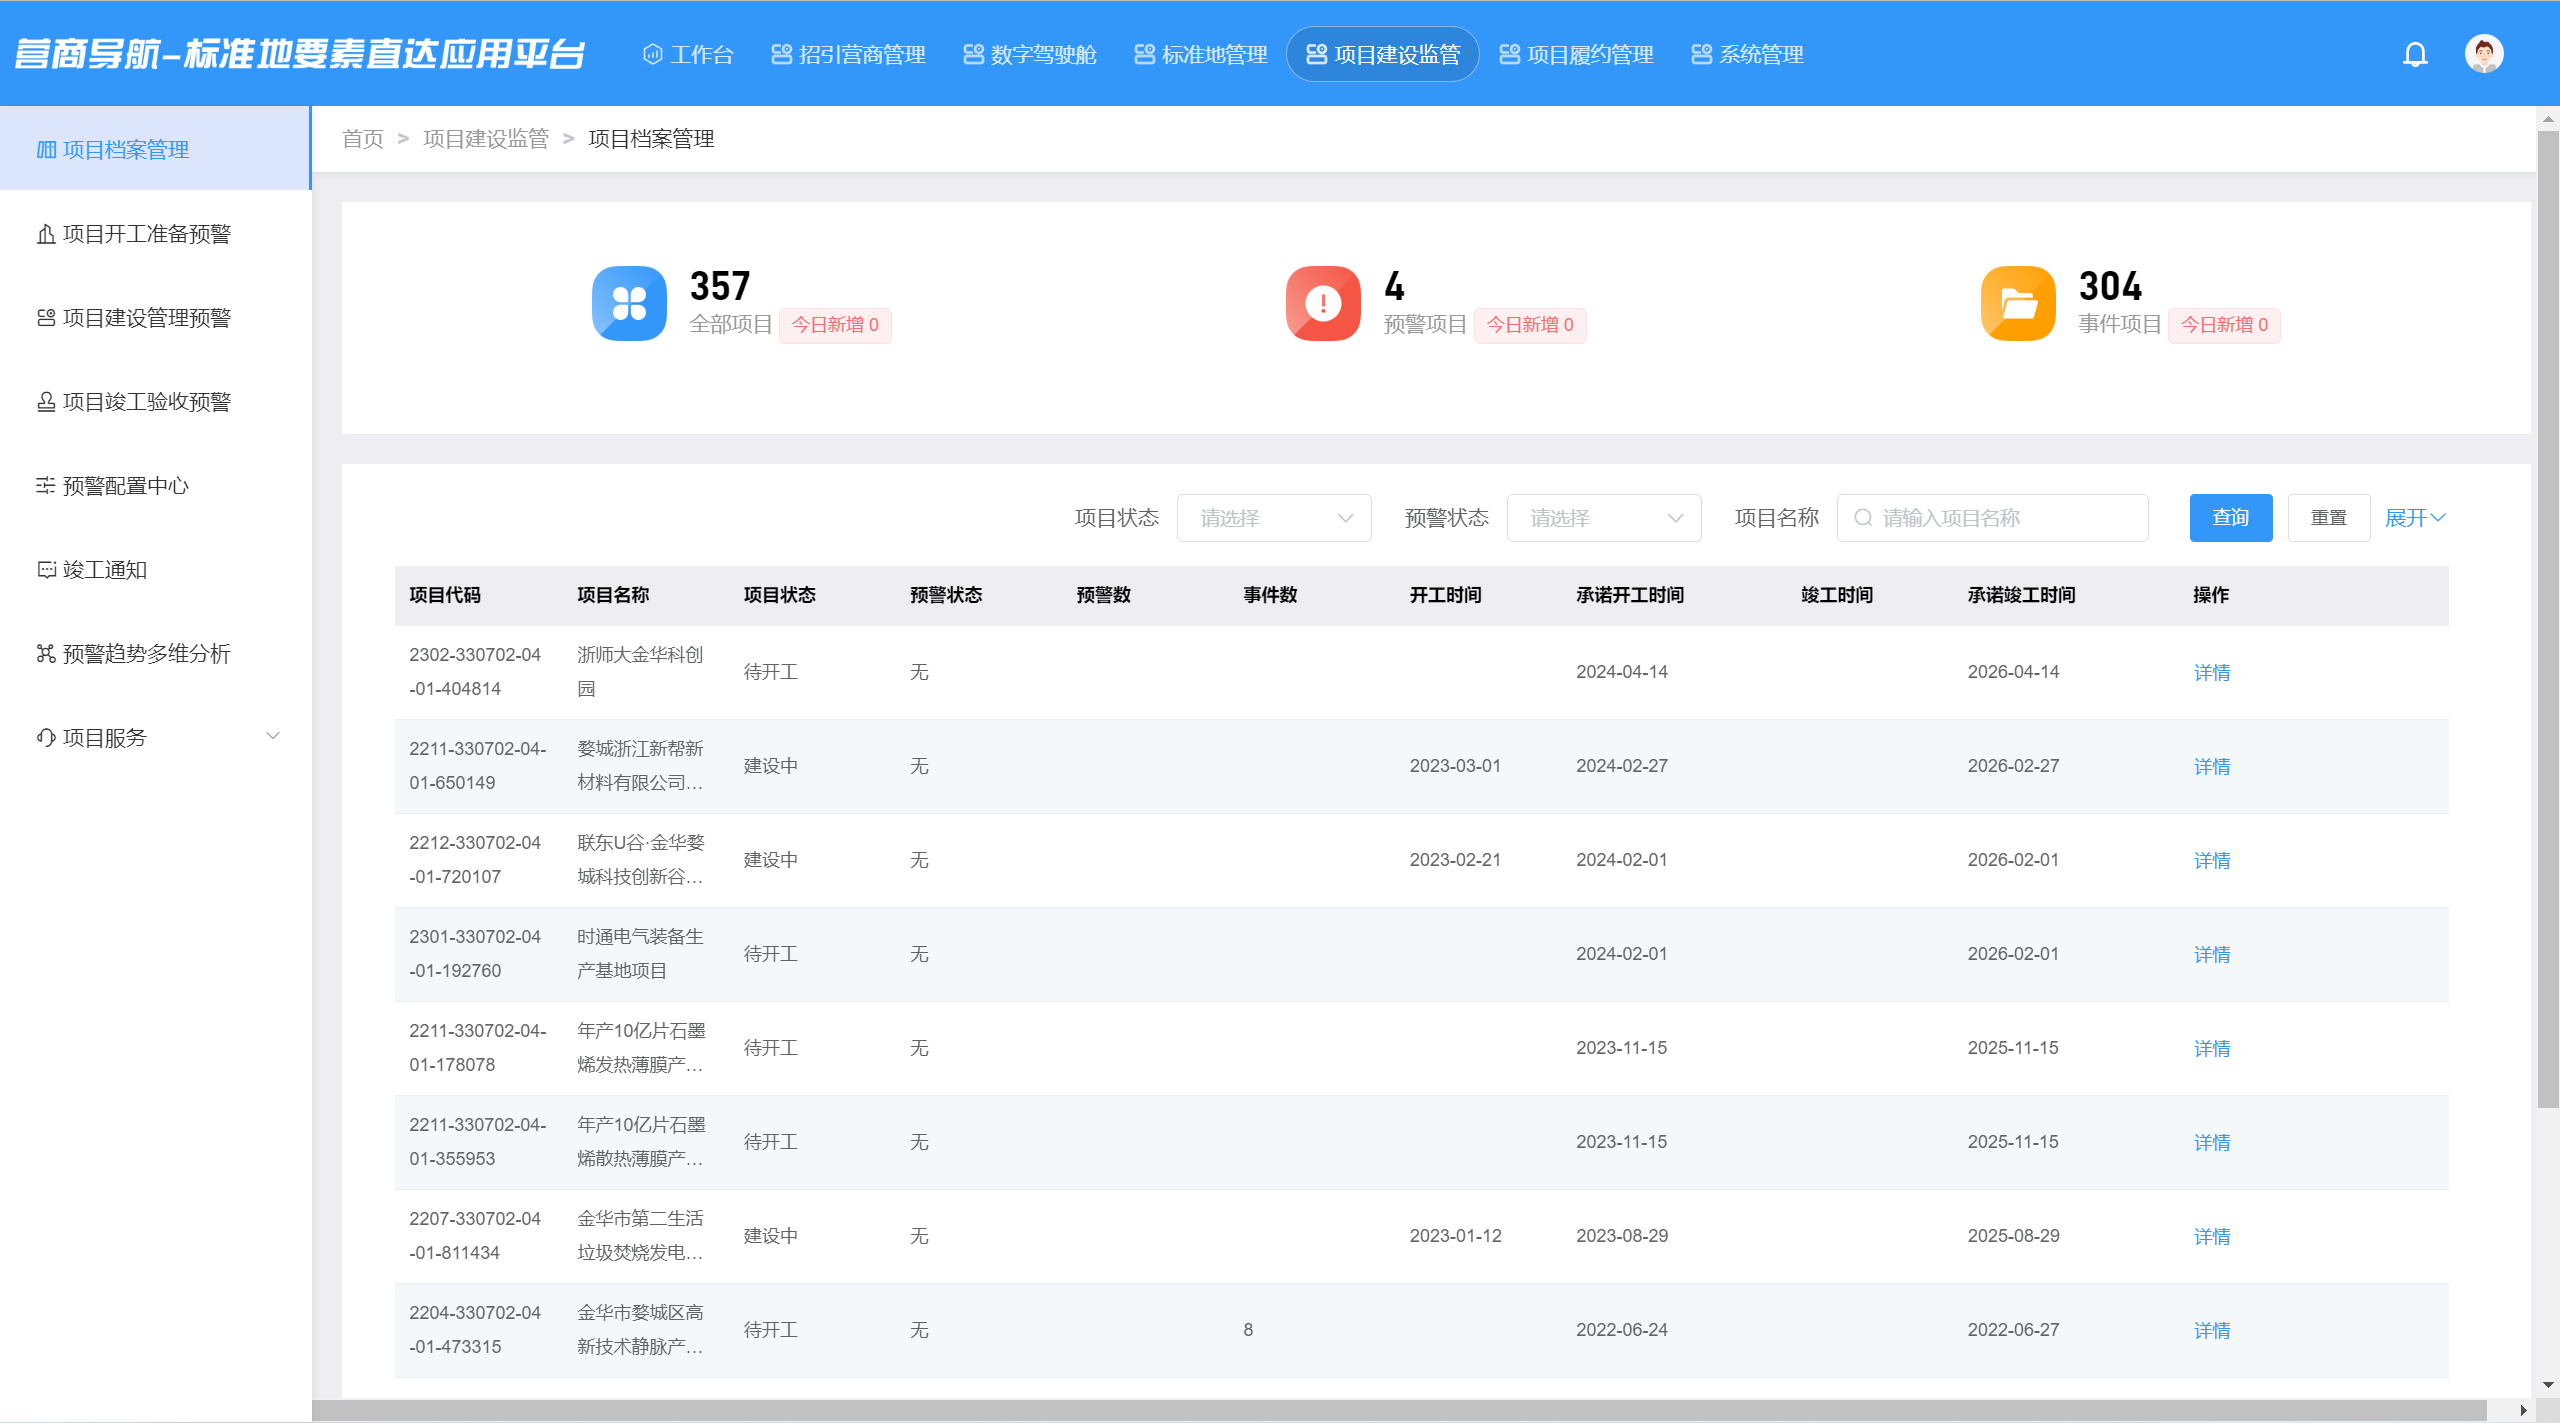This screenshot has height=1423, width=2560.
Task: Click the vertical scrollbar thumb
Action: click(2548, 620)
